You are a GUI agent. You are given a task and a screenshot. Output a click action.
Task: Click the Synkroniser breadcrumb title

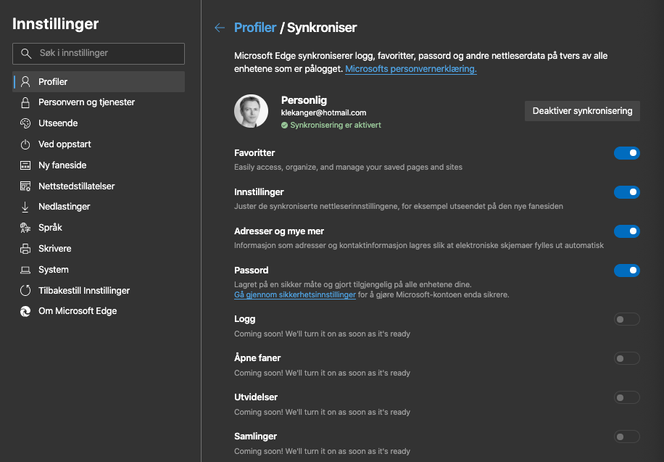pos(322,28)
